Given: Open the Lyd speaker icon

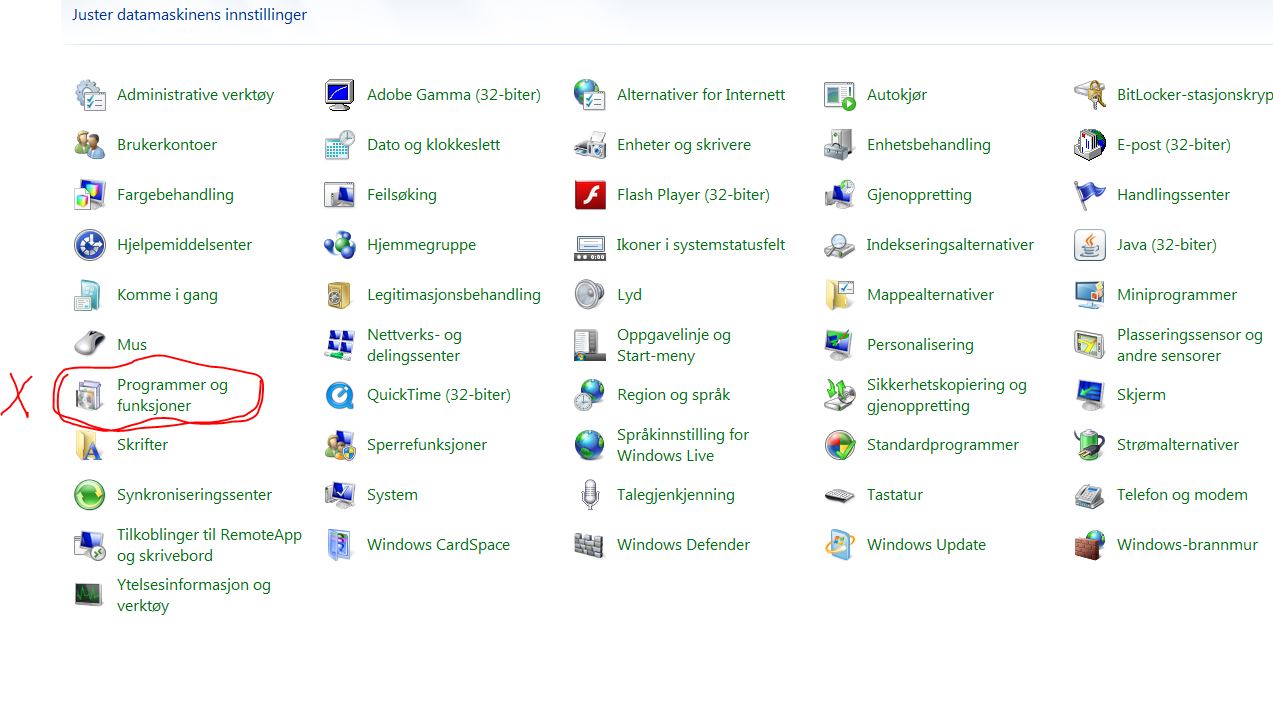Looking at the screenshot, I should click(590, 295).
